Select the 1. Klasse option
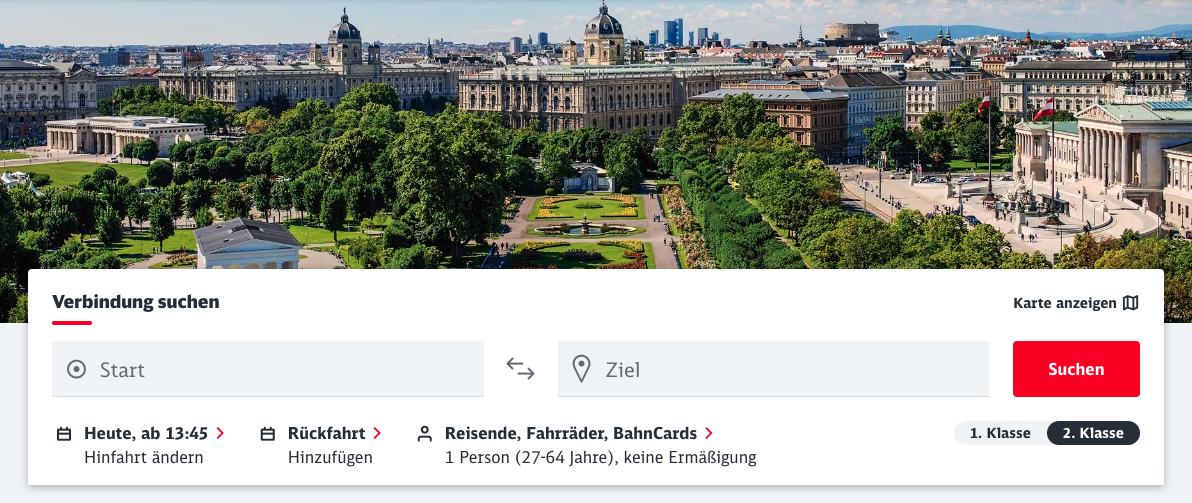Image resolution: width=1192 pixels, height=503 pixels. pyautogui.click(x=1000, y=433)
